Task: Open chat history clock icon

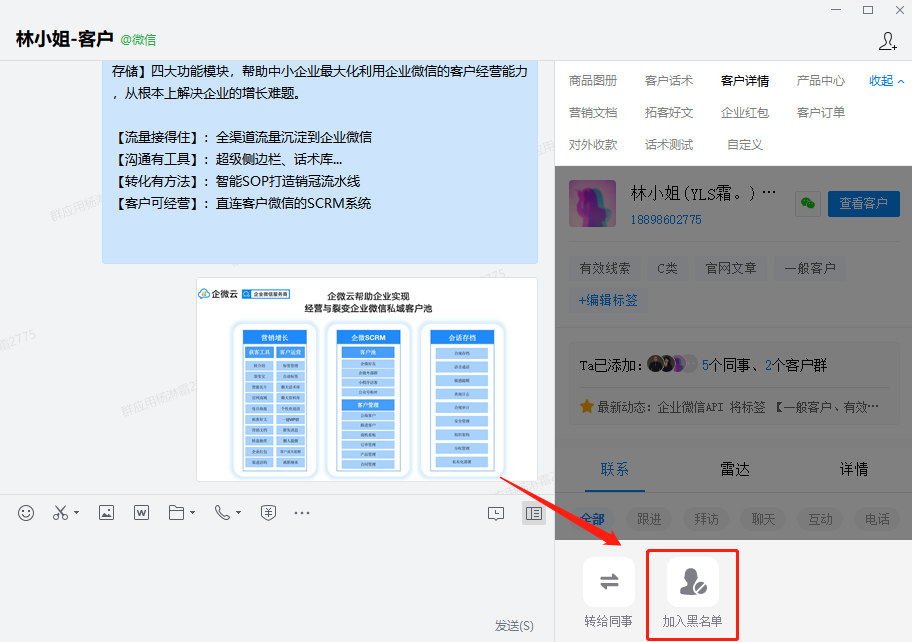Action: pos(496,513)
